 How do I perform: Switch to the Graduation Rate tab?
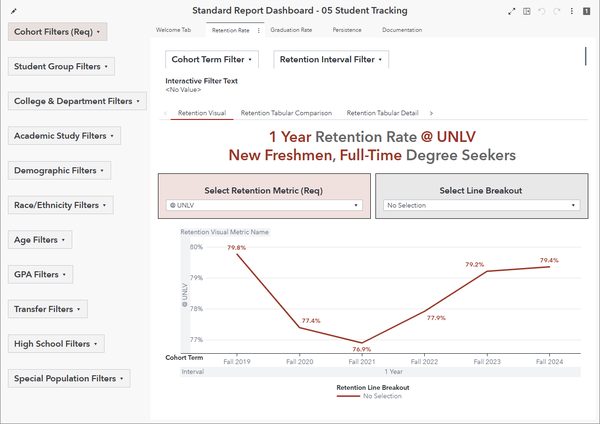[291, 30]
